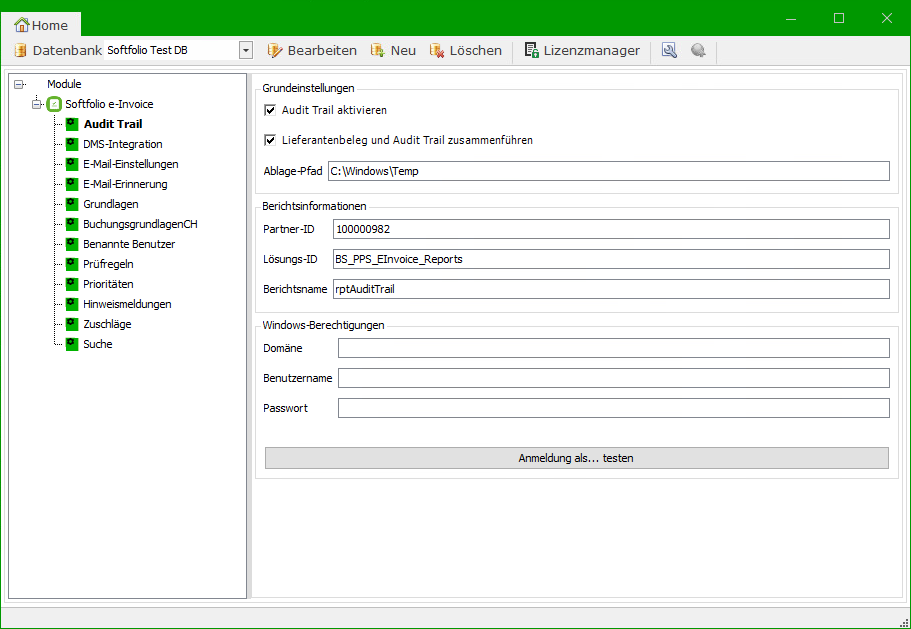Toggle the Softfolio e-Invoice module checkbox
This screenshot has width=911, height=629.
[55, 104]
